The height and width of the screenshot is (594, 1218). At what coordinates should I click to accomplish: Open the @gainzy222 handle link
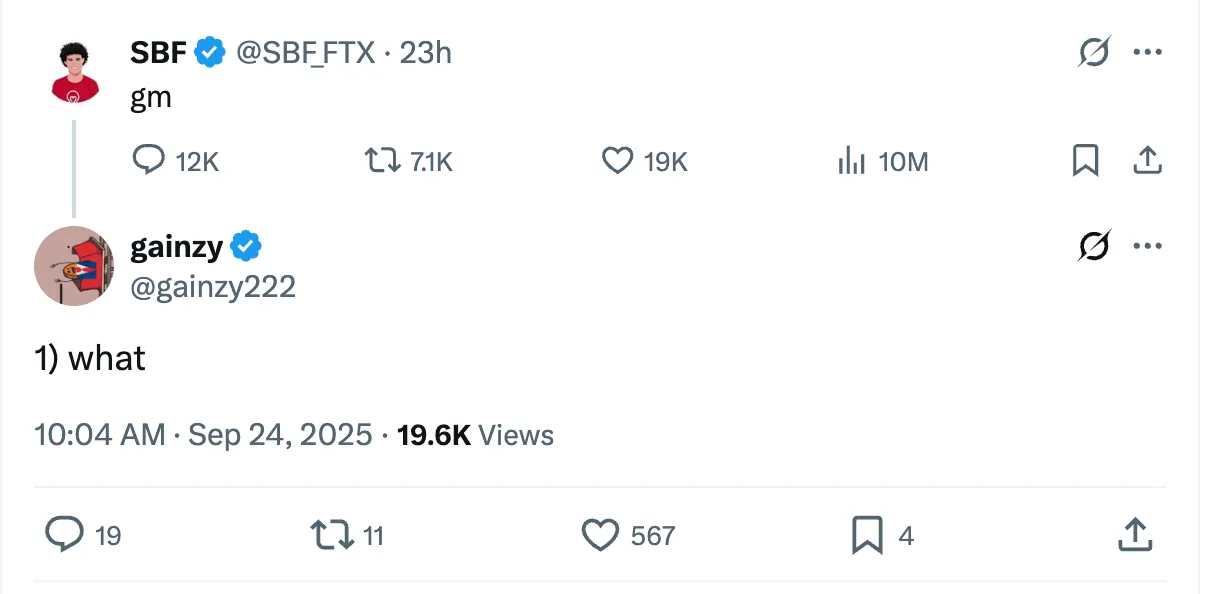[213, 287]
